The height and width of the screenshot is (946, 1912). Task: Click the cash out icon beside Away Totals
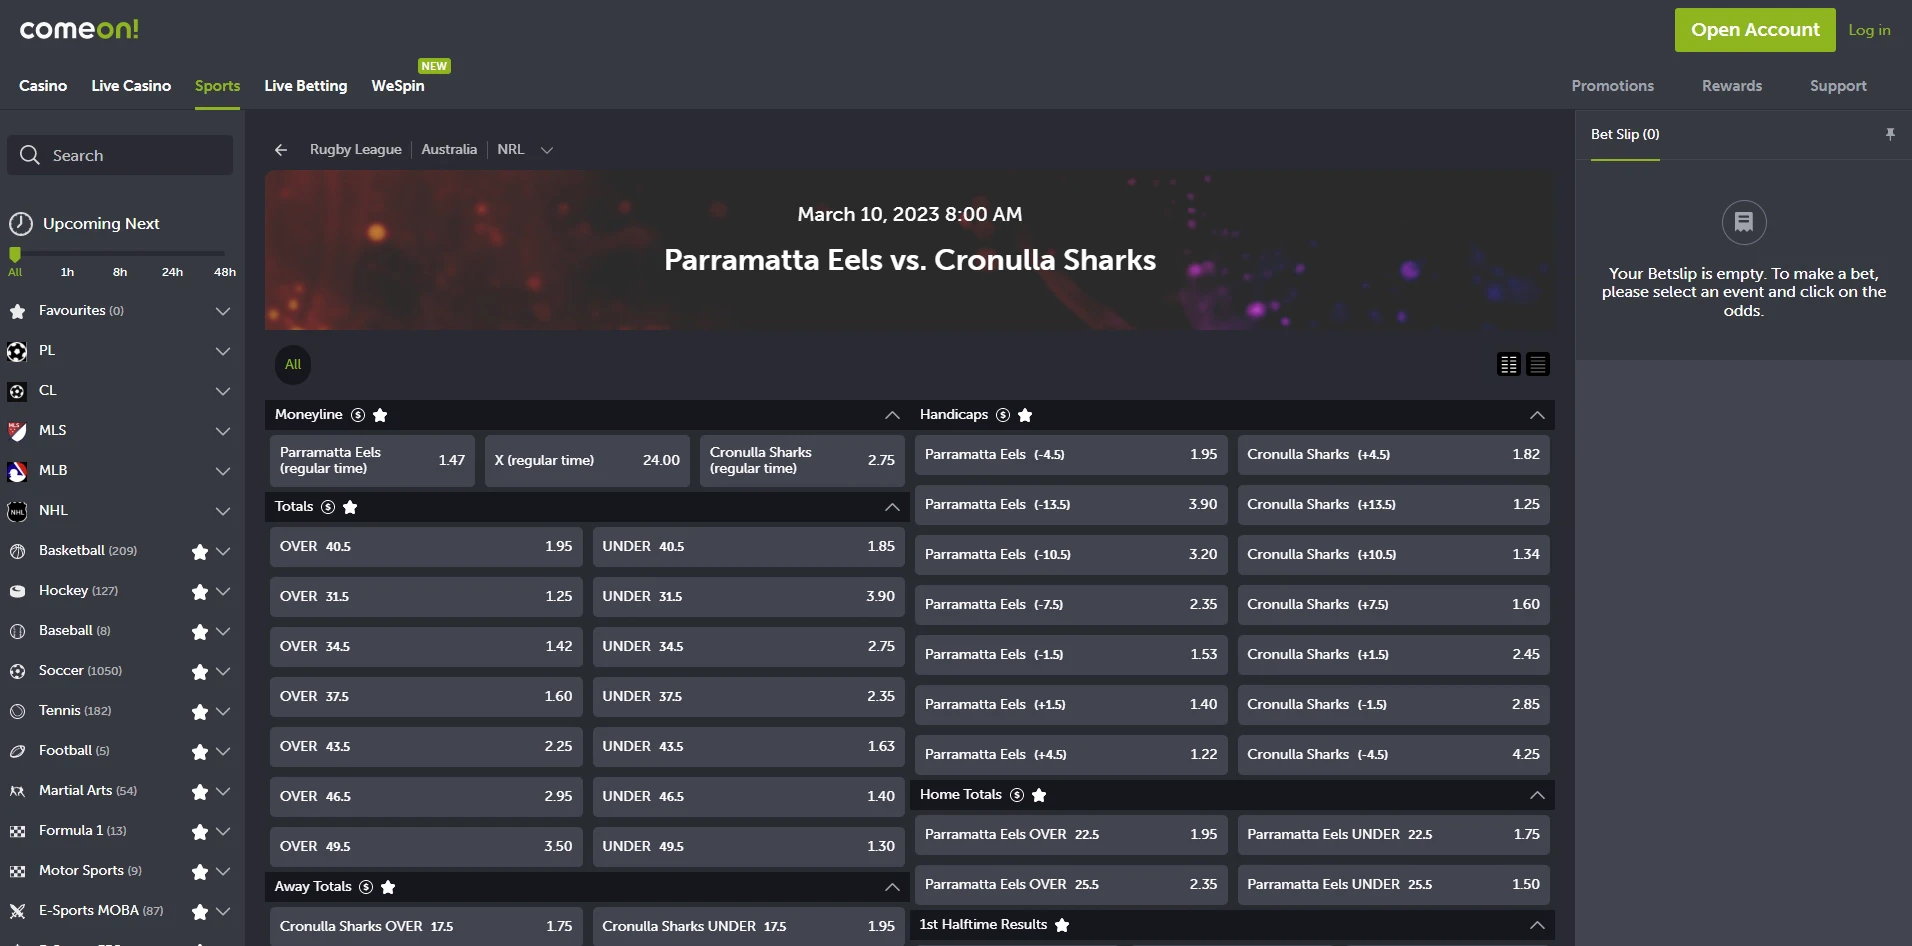click(366, 887)
